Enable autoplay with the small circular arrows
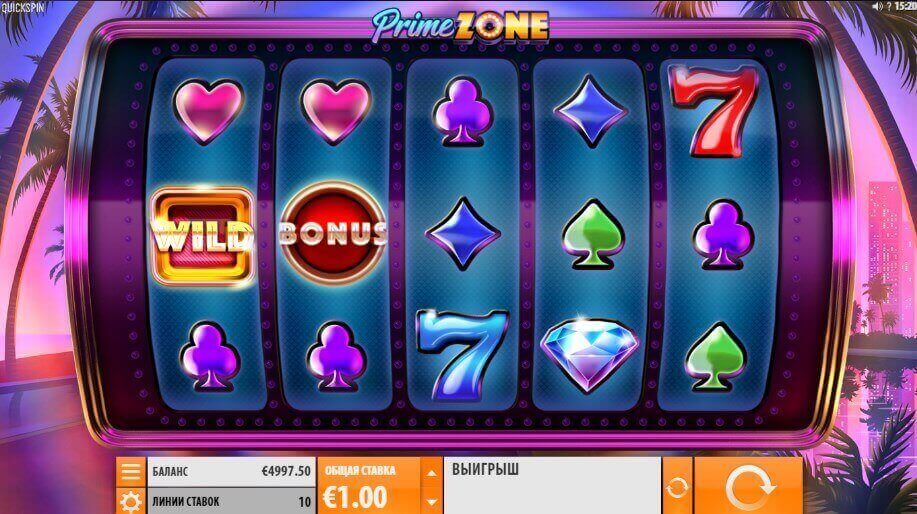The image size is (917, 514). (677, 486)
